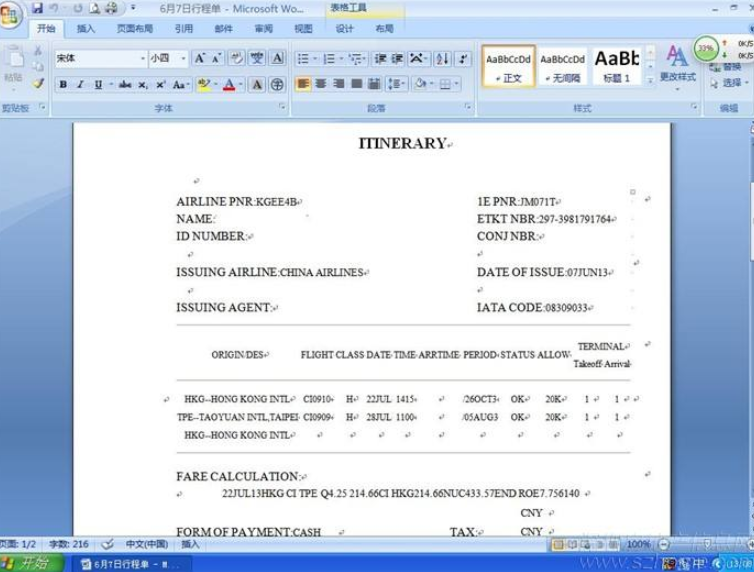Click the text highlight color icon
This screenshot has width=754, height=572.
pos(204,85)
